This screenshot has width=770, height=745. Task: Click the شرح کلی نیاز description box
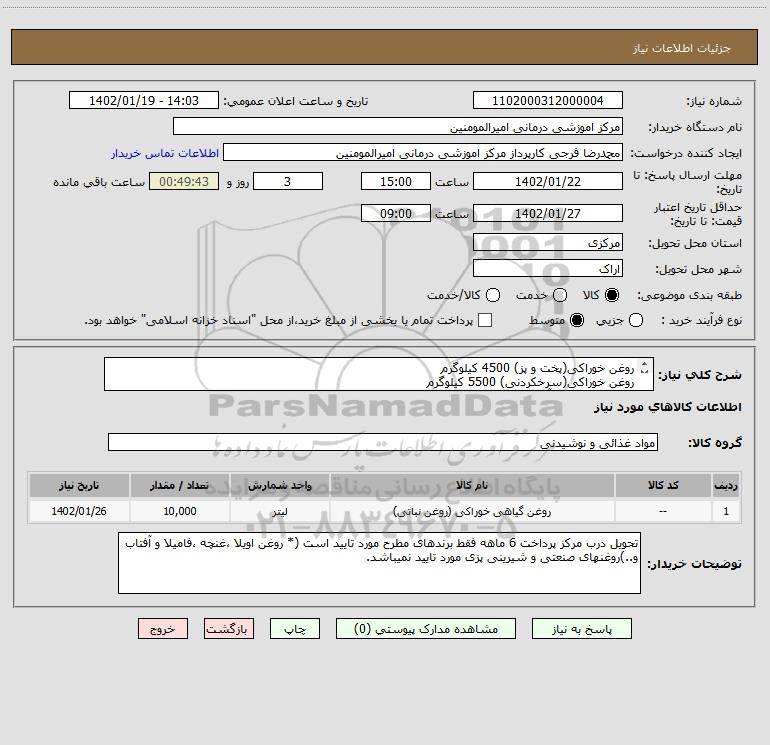point(379,374)
